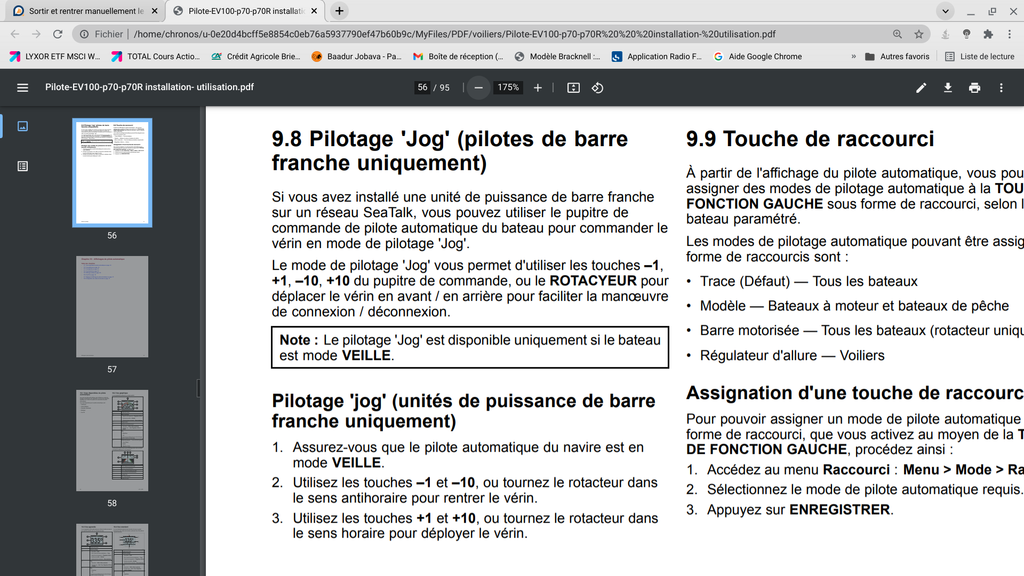The image size is (1024, 576).
Task: Fit PDF to page width
Action: click(573, 88)
